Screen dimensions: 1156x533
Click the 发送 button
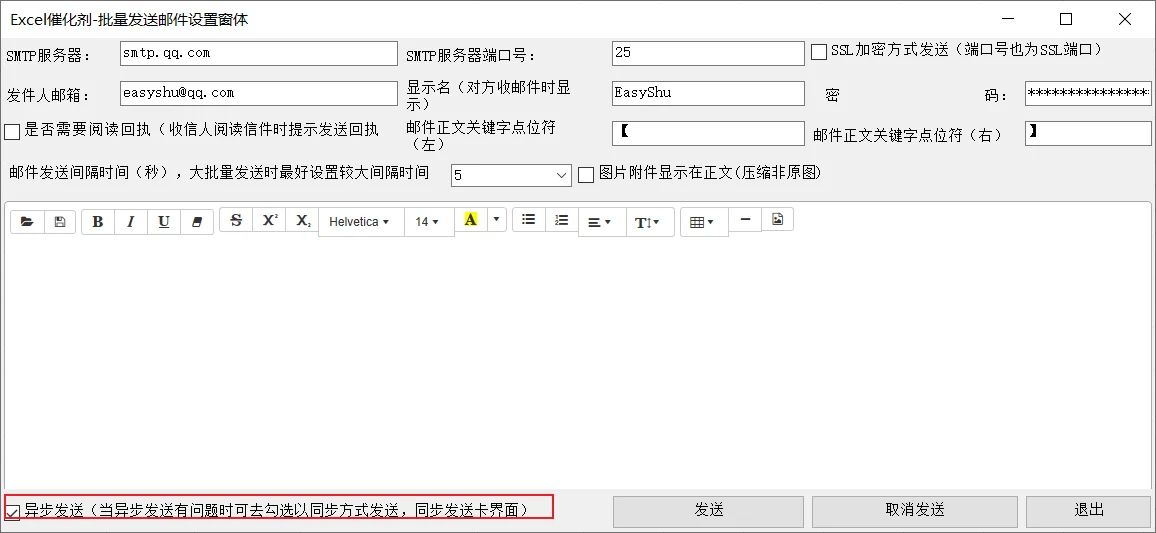click(x=708, y=510)
